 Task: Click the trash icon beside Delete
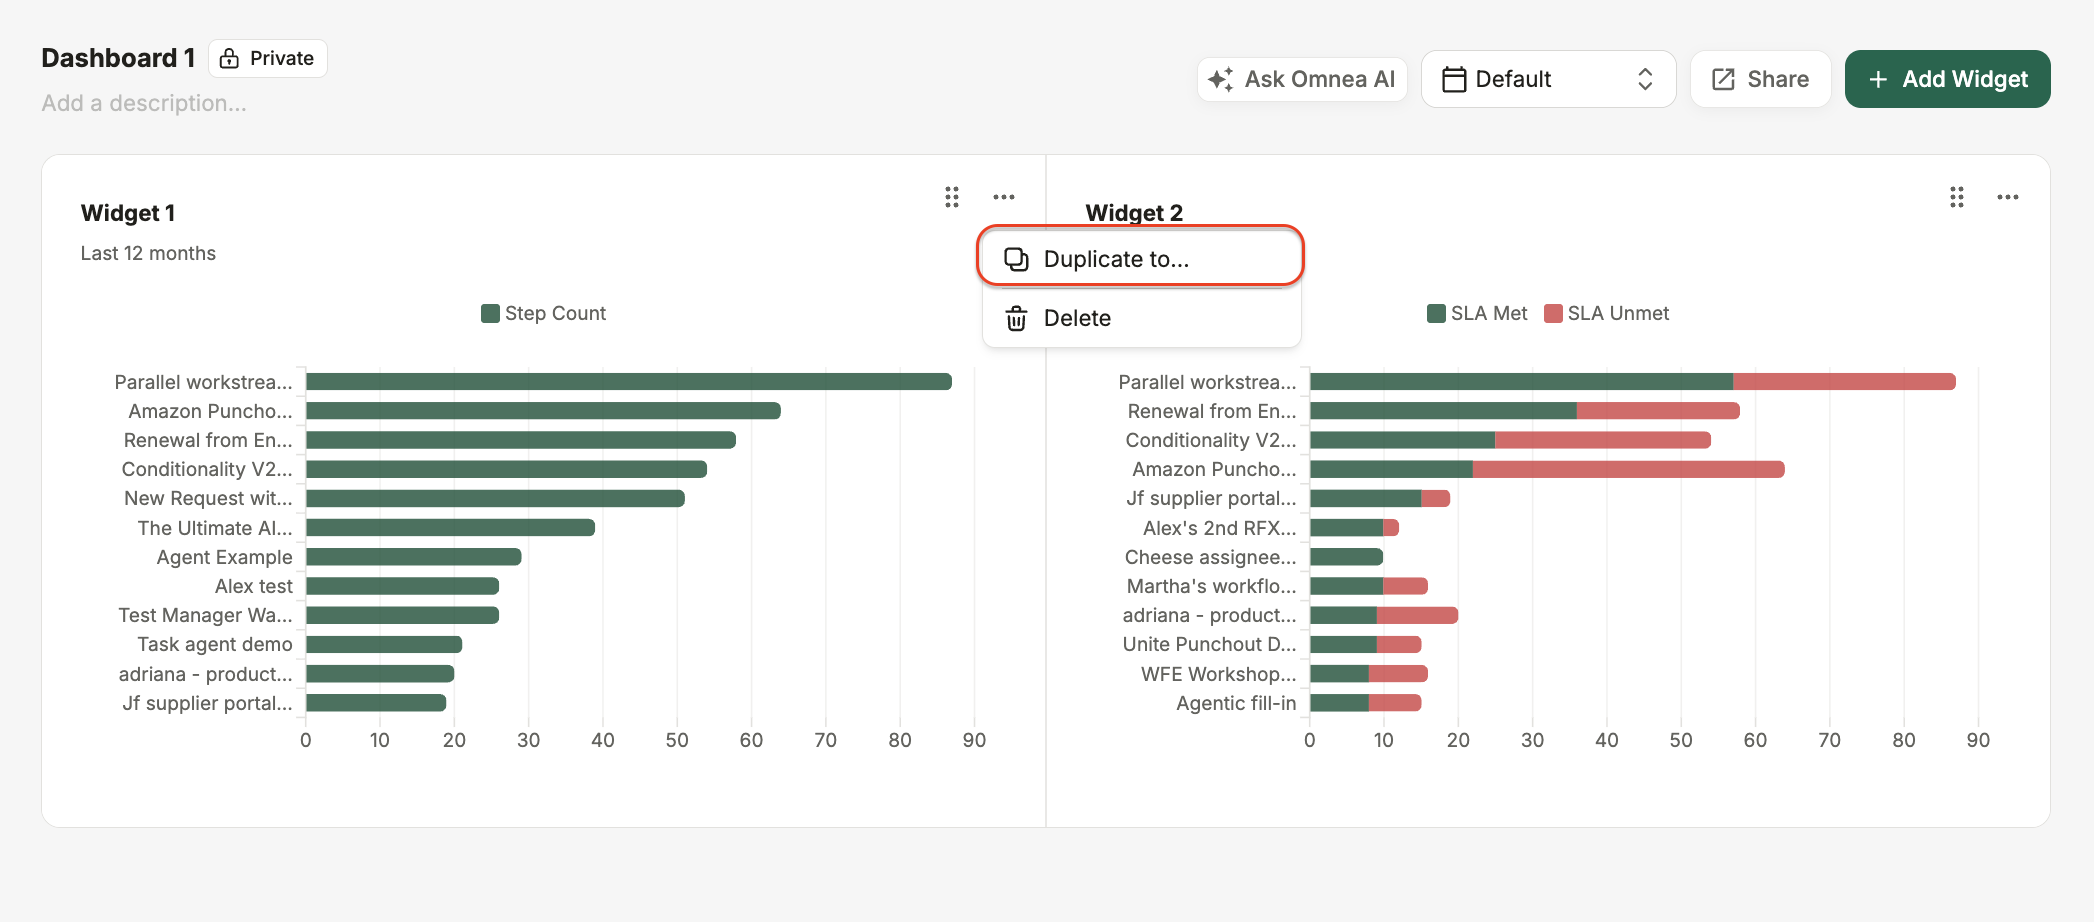(x=1016, y=318)
